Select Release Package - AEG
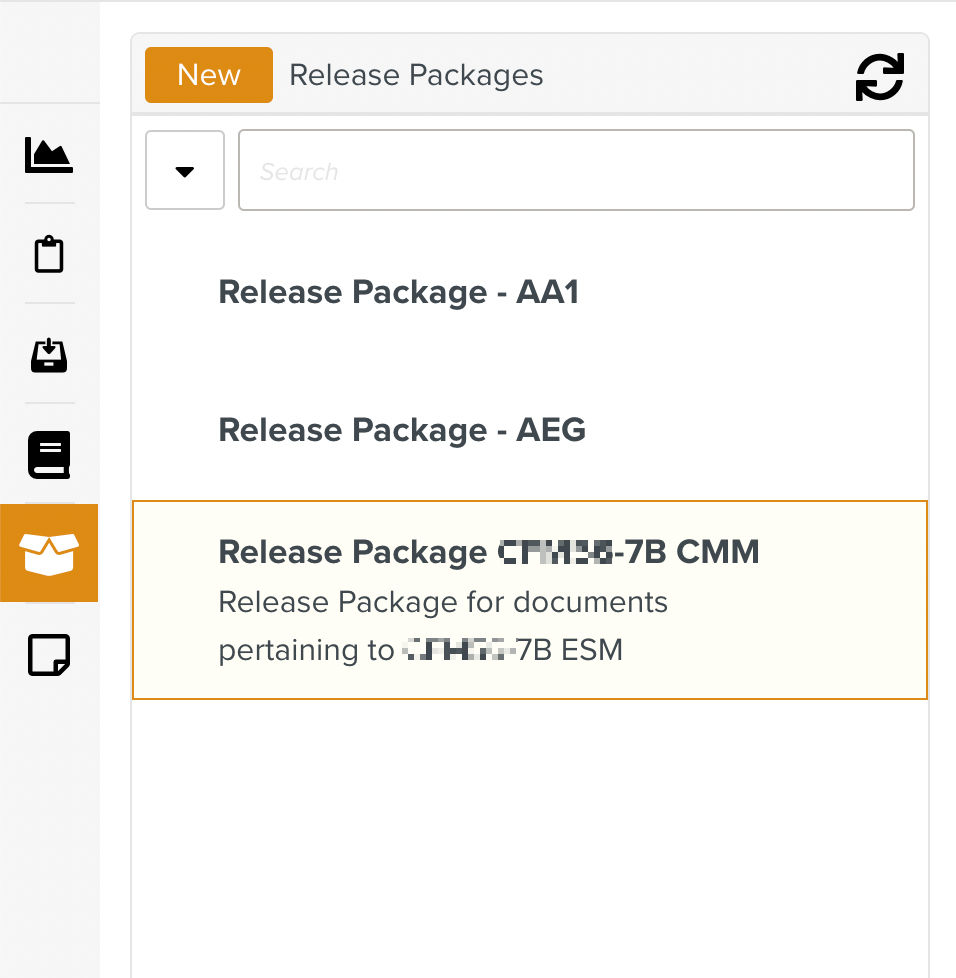This screenshot has height=978, width=956. 402,430
